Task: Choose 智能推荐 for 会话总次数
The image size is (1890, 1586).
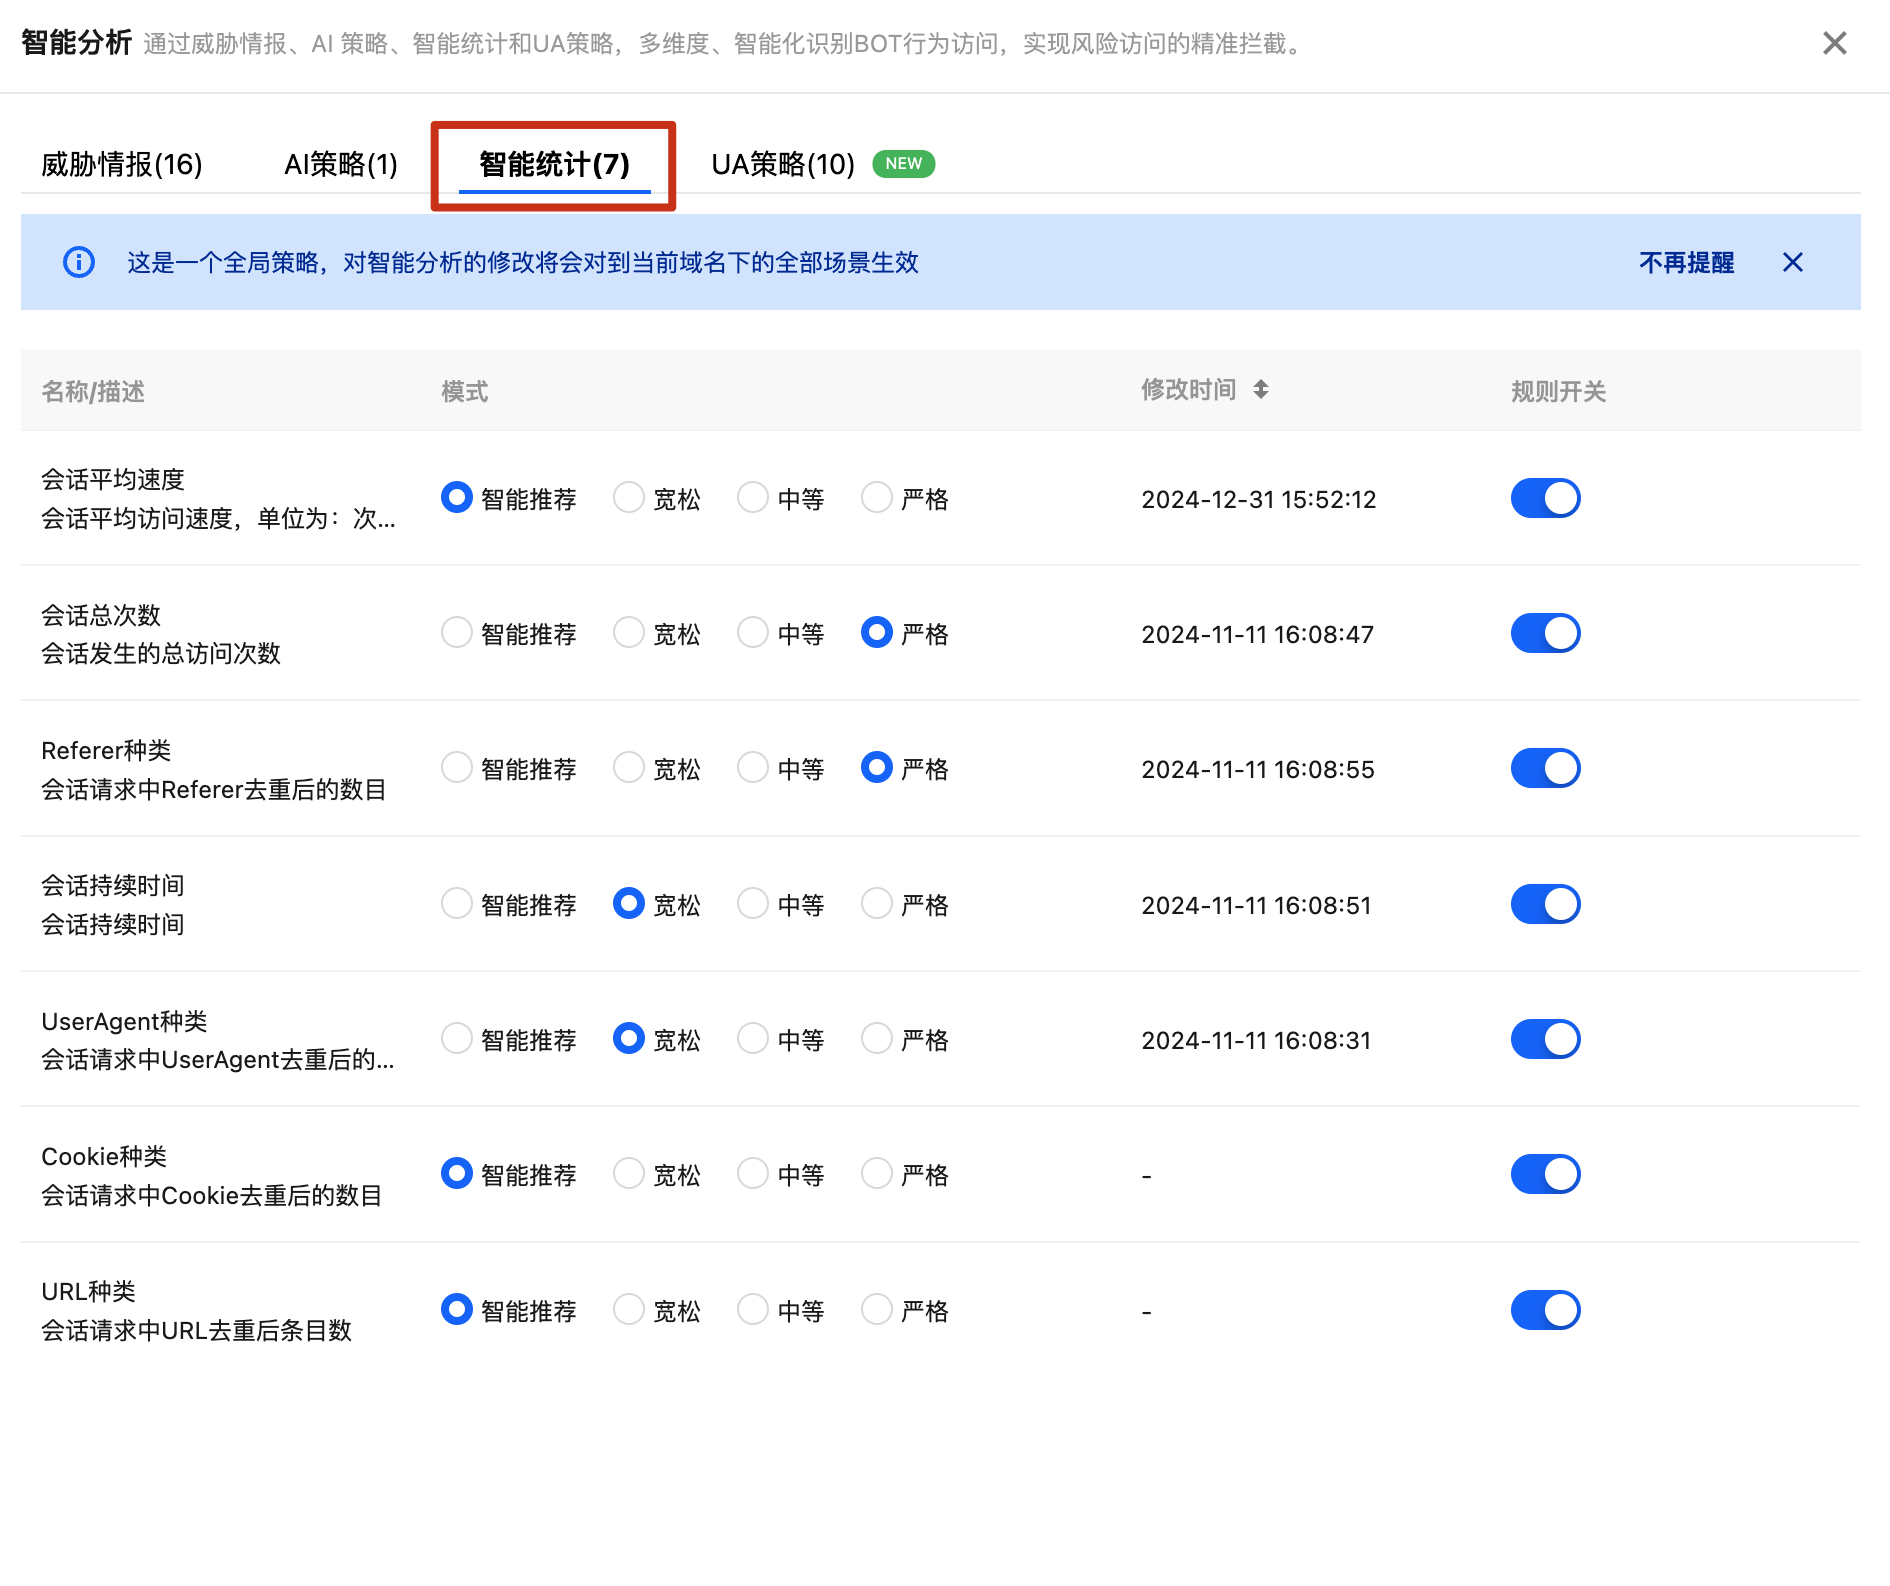Action: 457,632
